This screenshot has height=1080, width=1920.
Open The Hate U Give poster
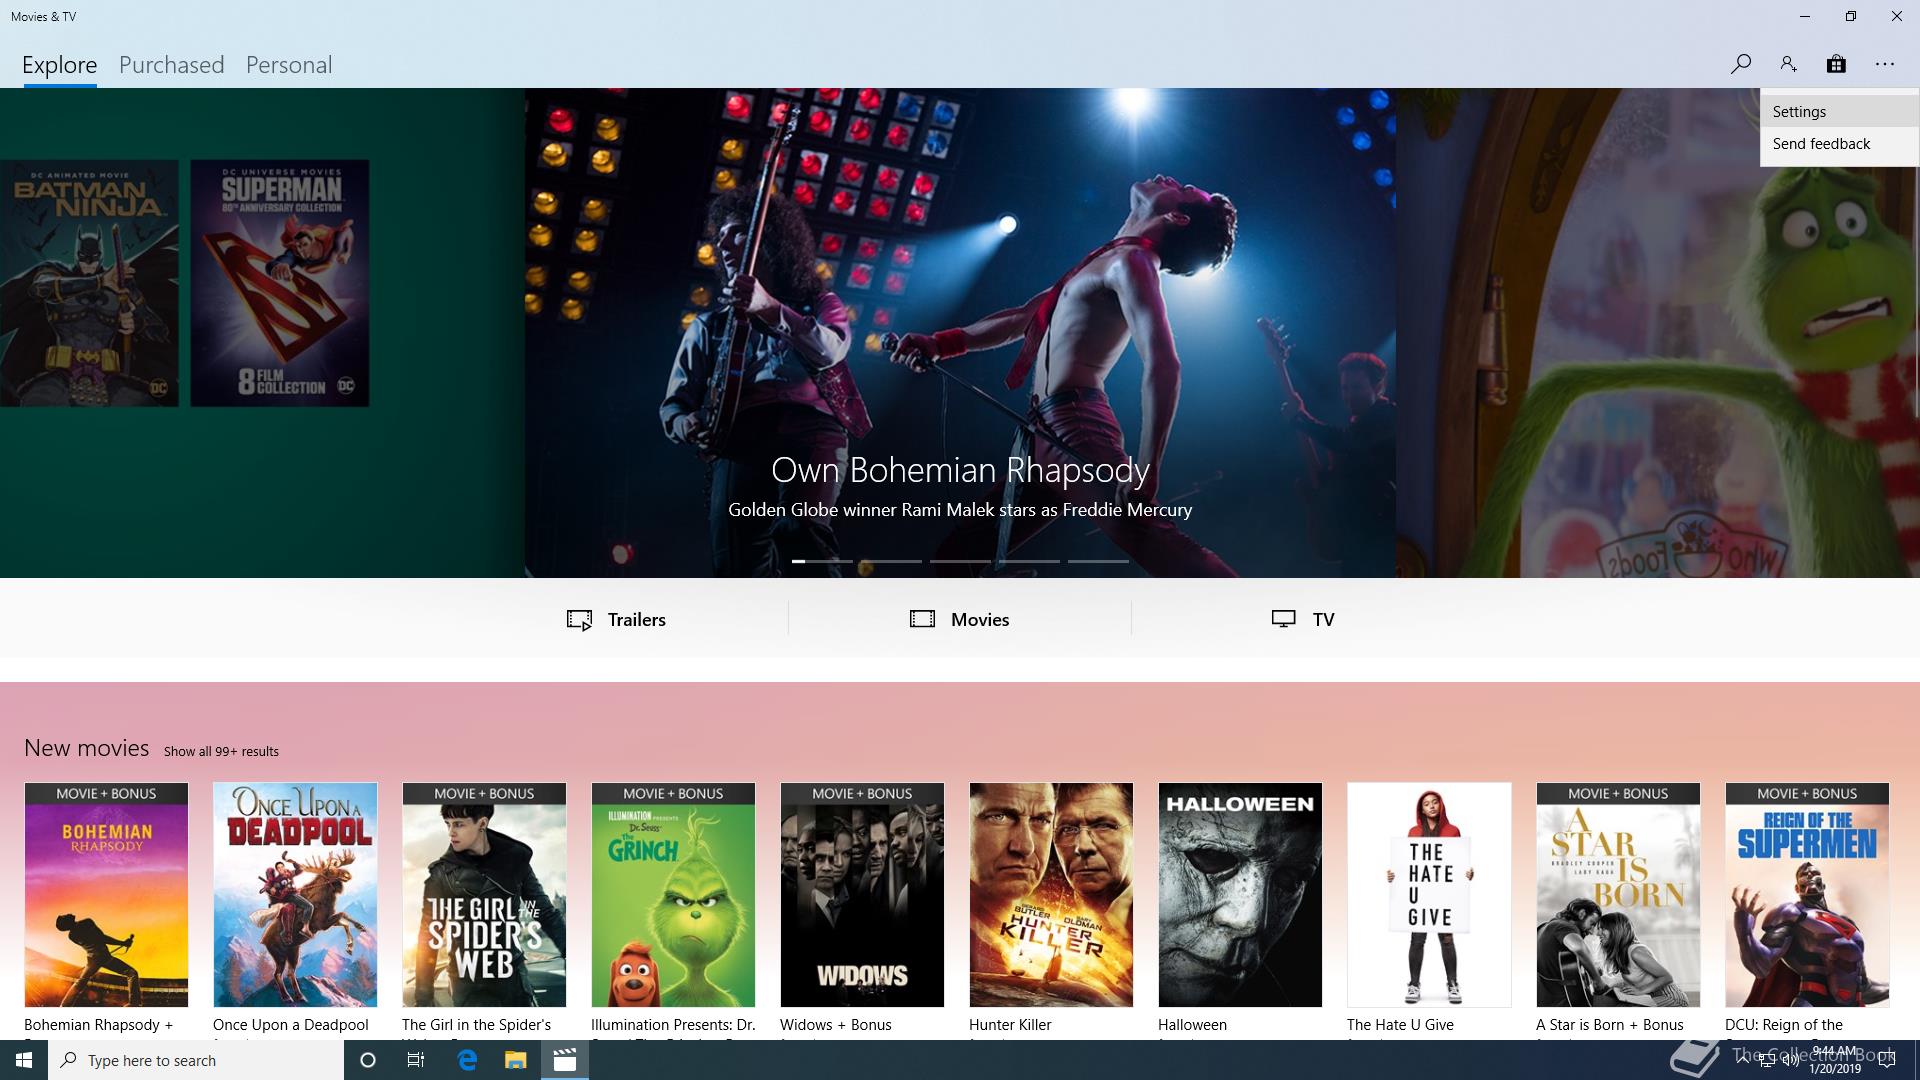point(1429,895)
